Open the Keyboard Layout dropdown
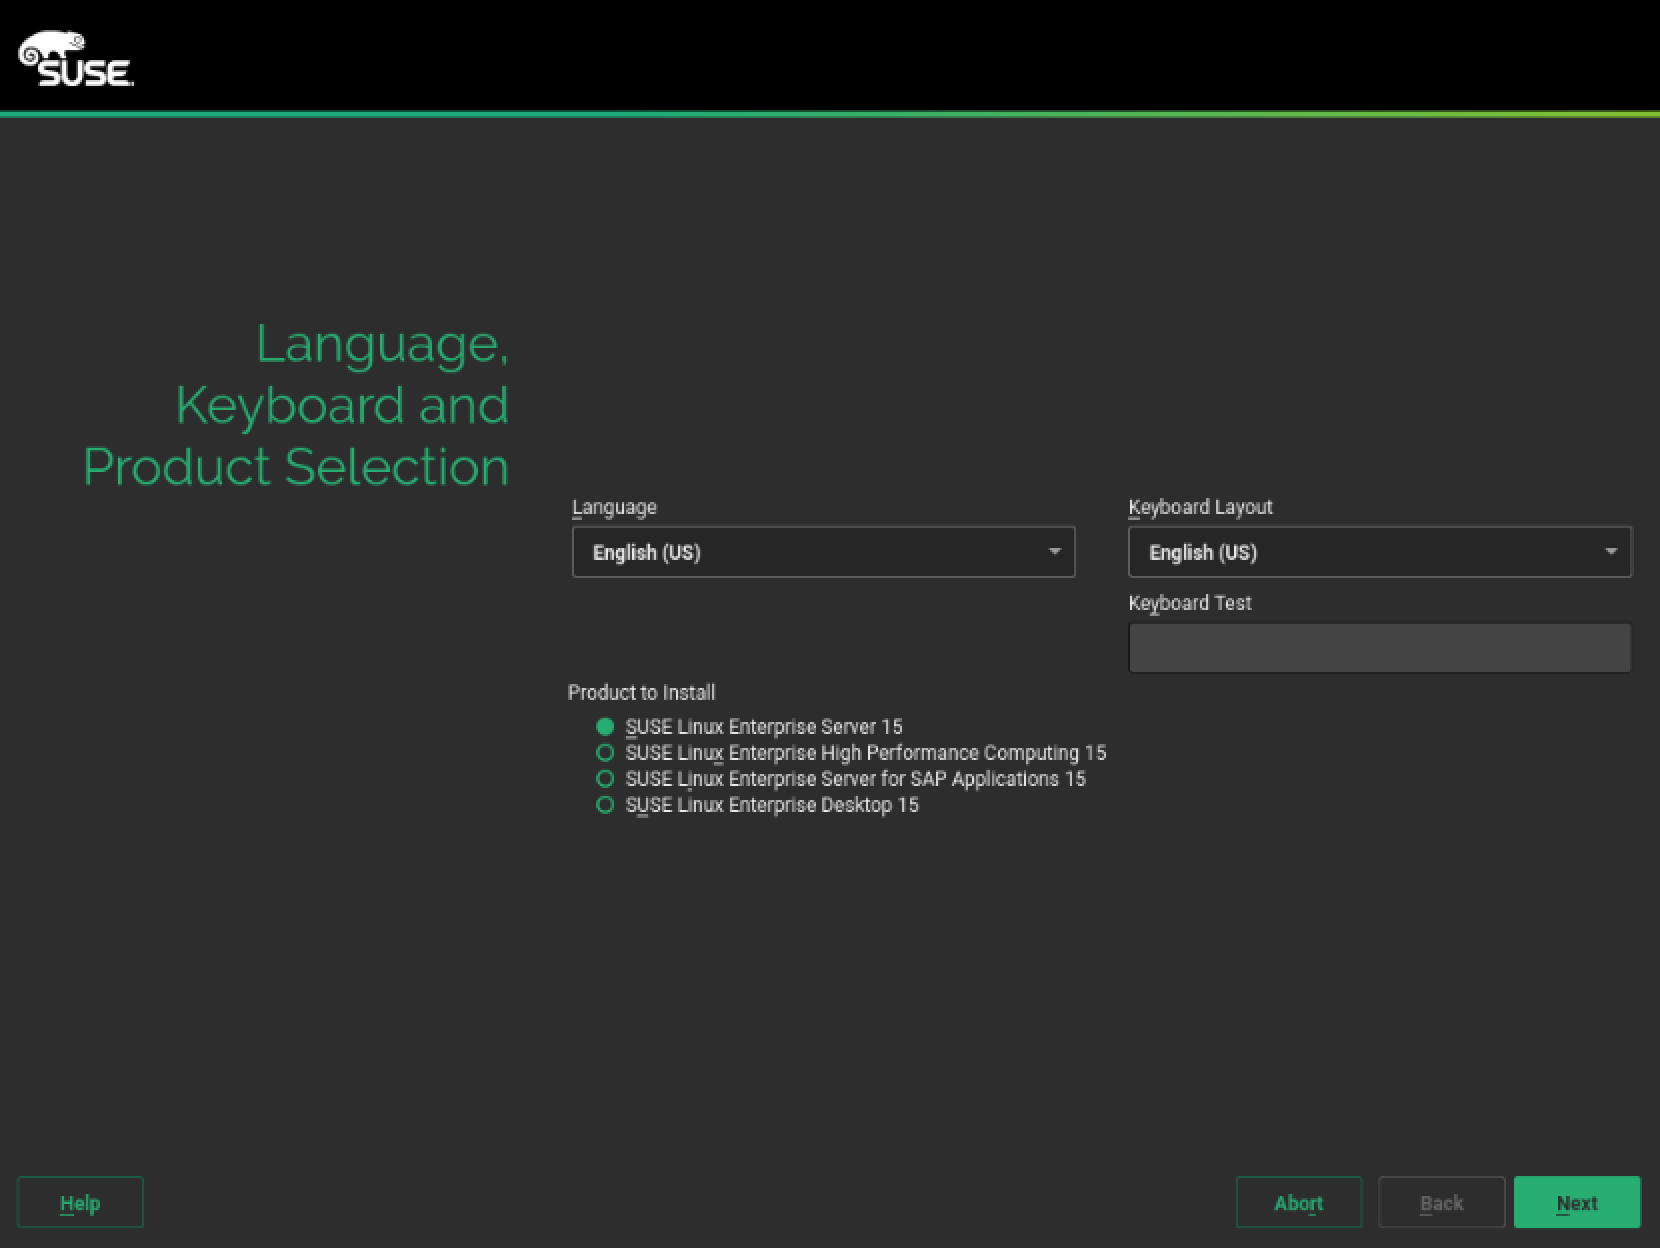Viewport: 1660px width, 1248px height. point(1380,552)
